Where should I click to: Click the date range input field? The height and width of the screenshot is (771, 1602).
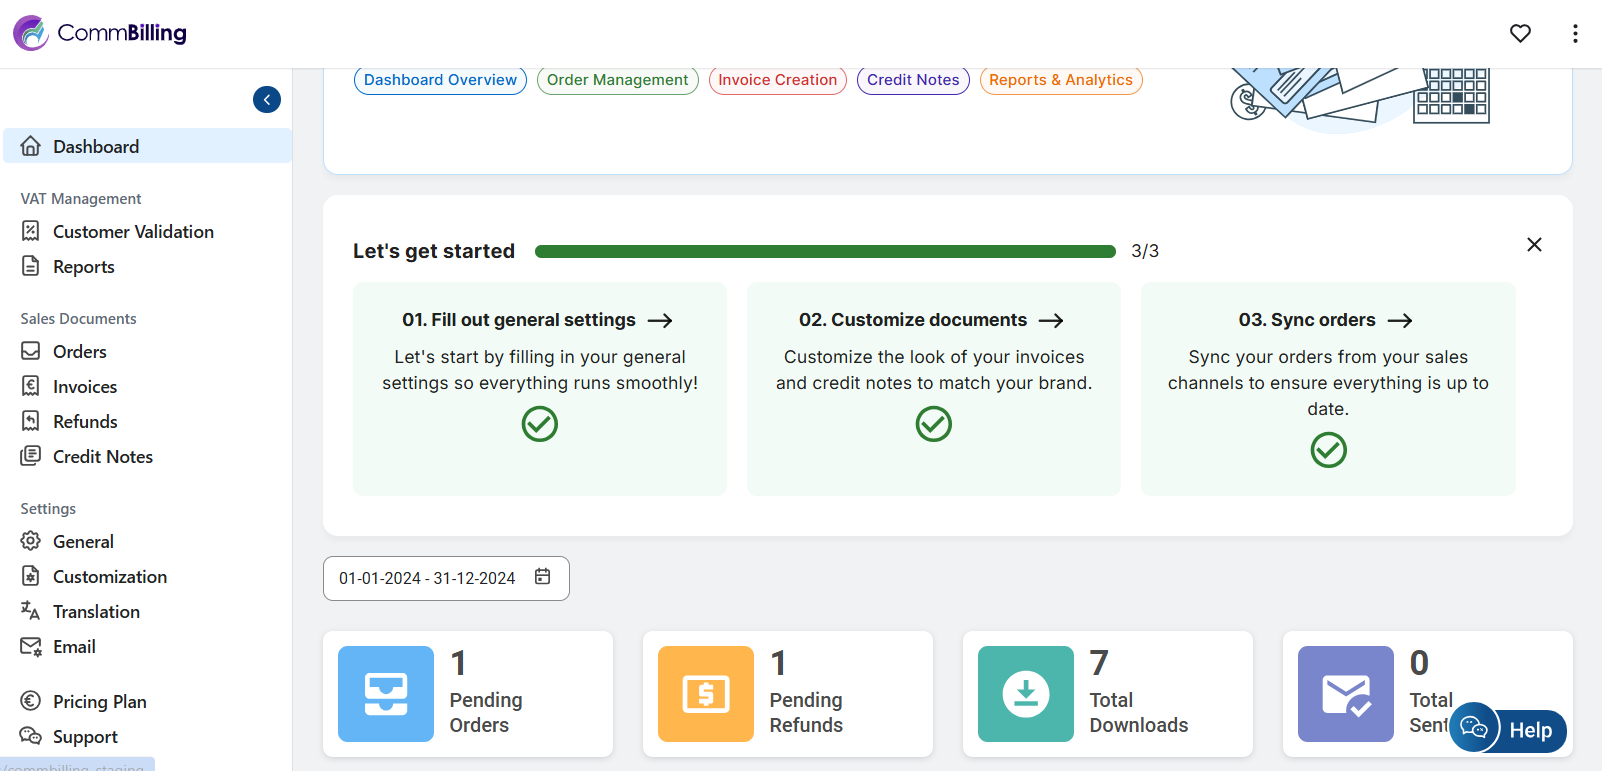coord(427,579)
